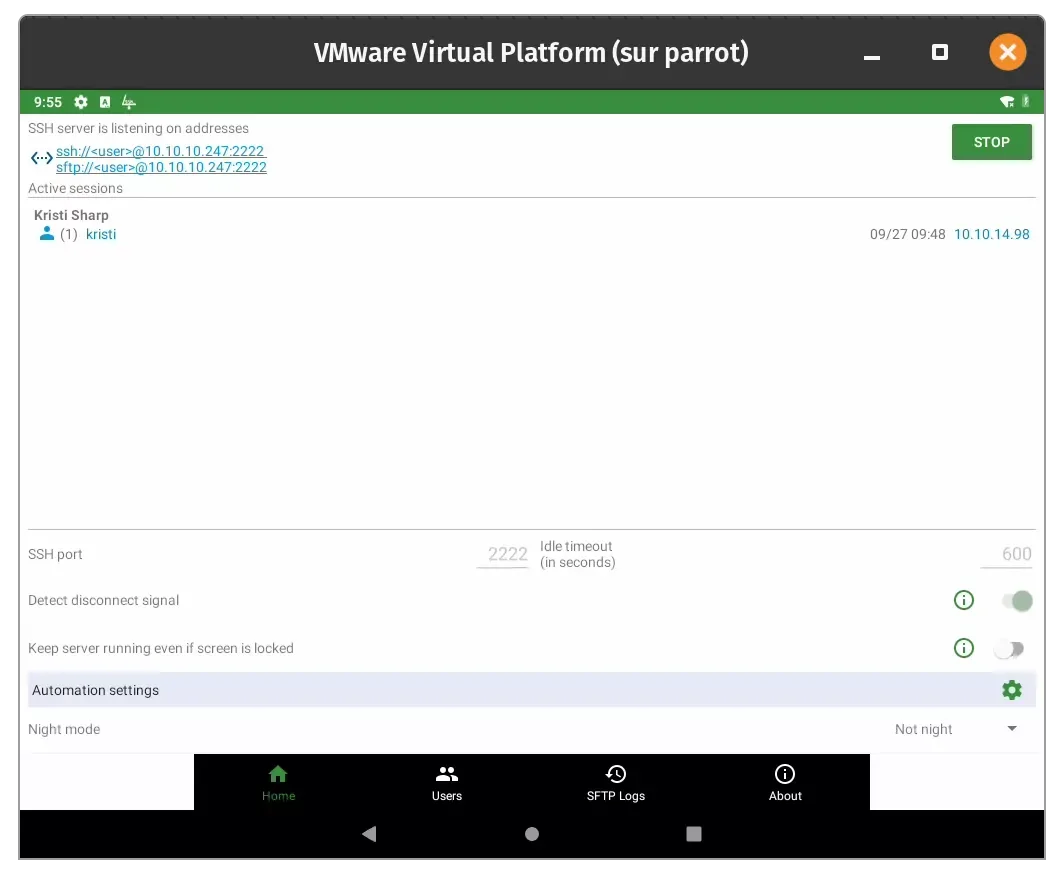Maximize the VMware Virtual Platform window

(940, 52)
